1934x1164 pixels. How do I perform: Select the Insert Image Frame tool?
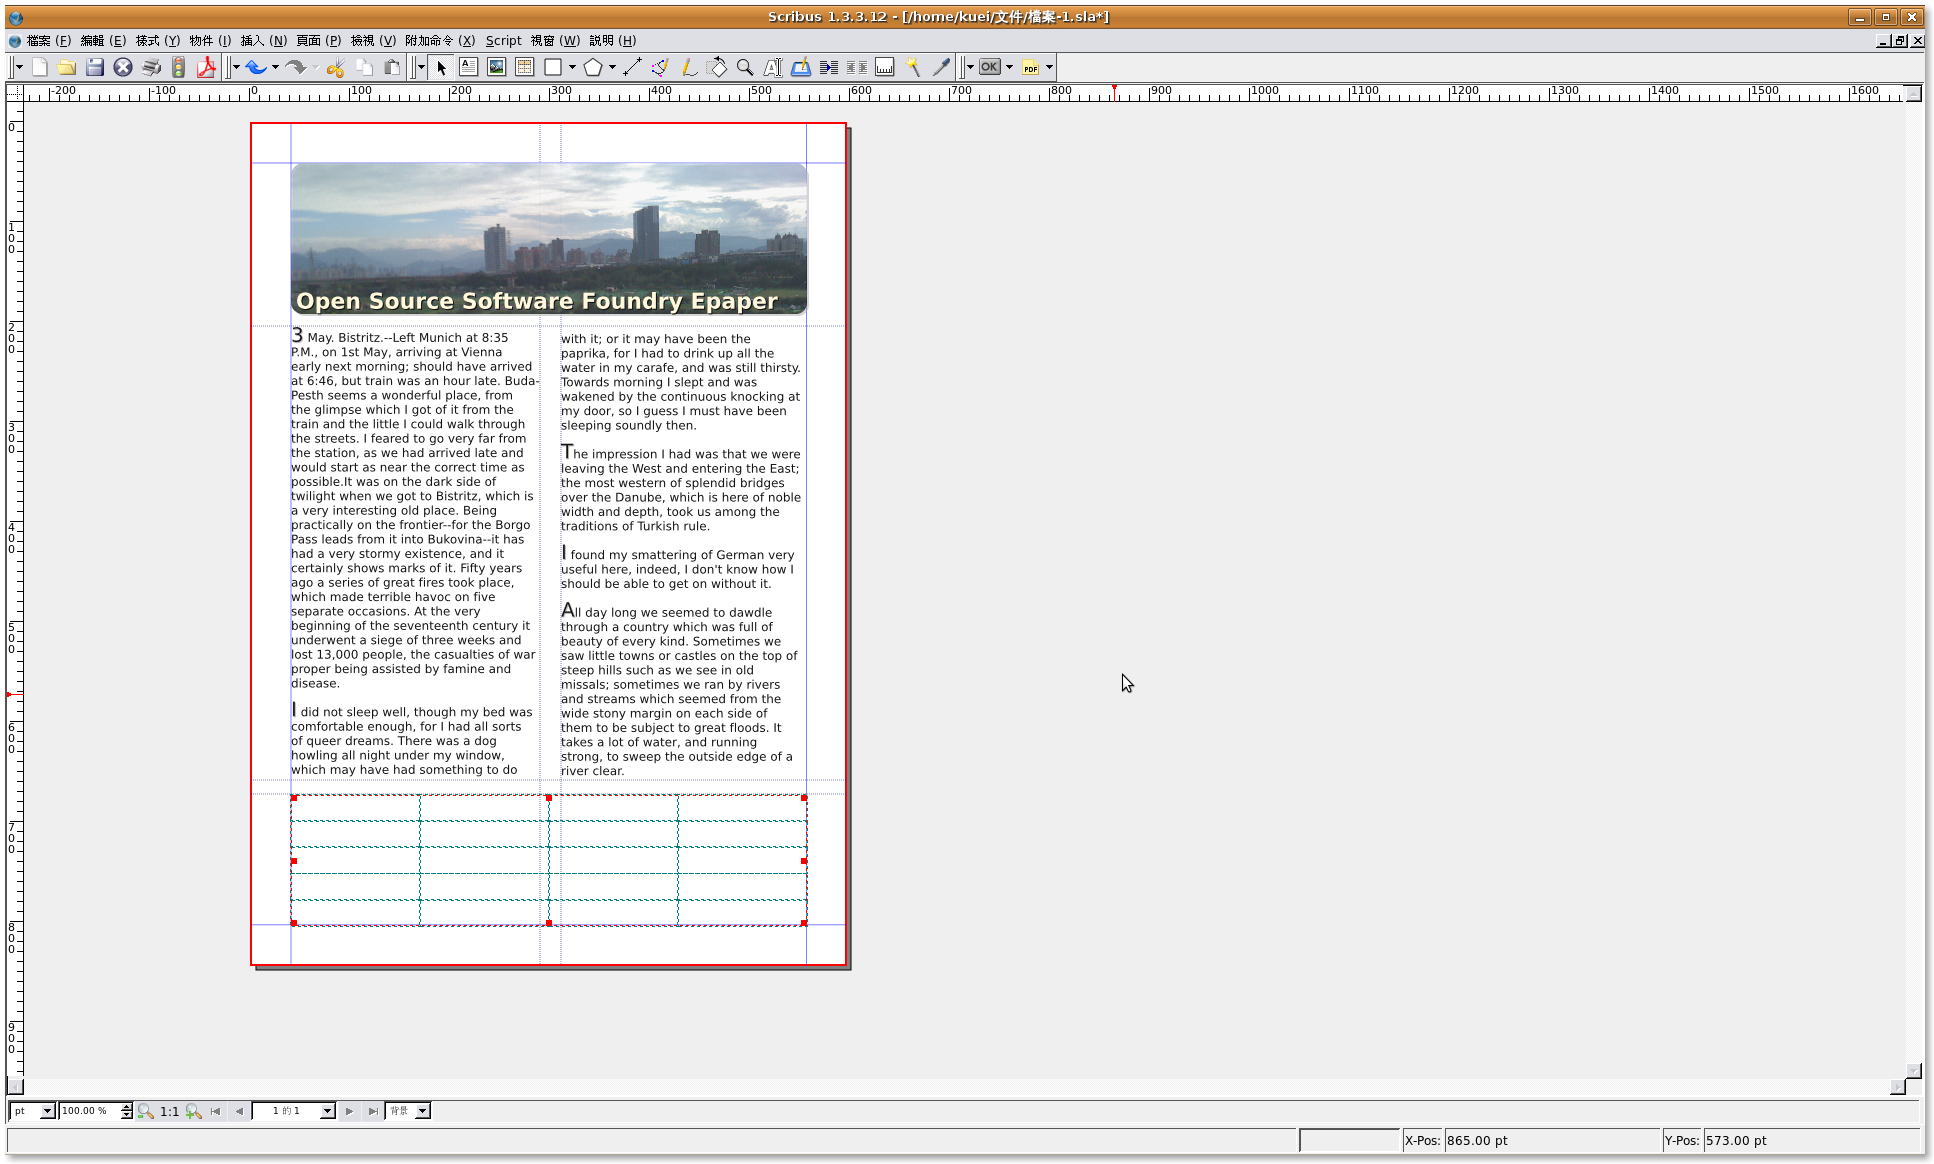(496, 67)
